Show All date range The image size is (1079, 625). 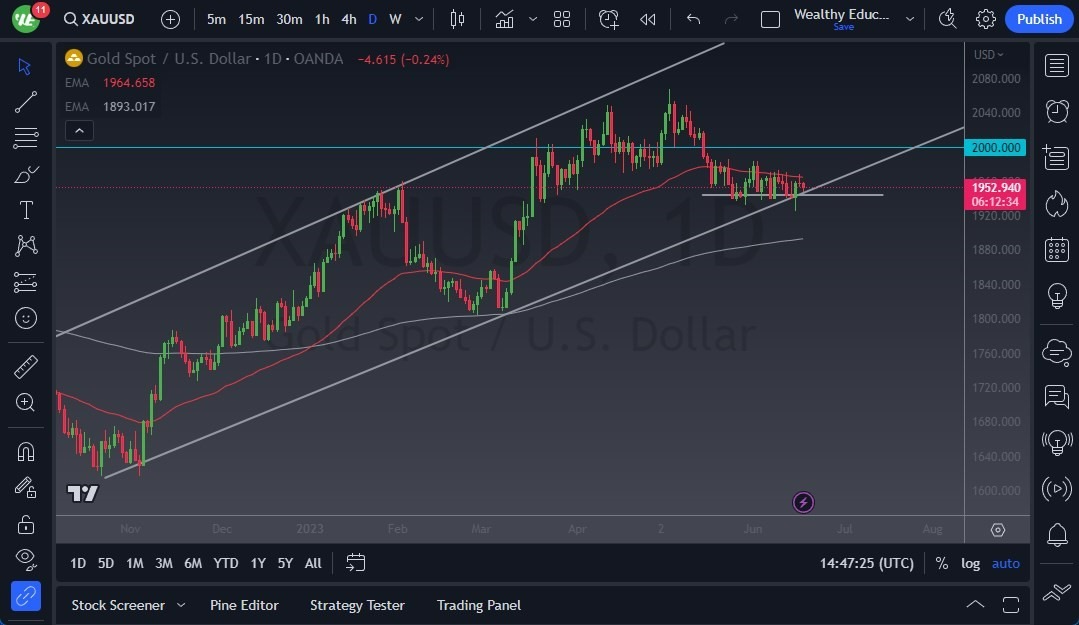click(x=313, y=563)
